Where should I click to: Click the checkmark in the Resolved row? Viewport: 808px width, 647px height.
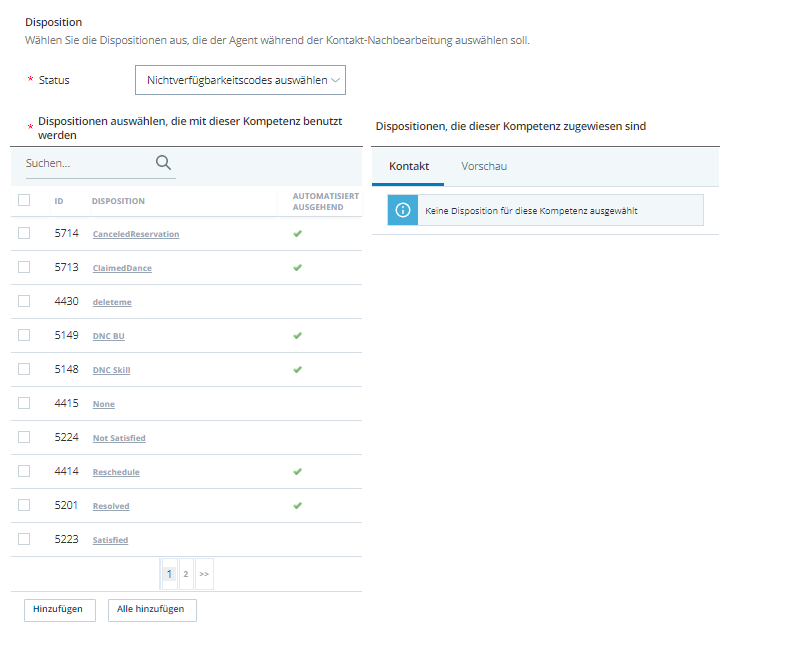click(x=297, y=506)
